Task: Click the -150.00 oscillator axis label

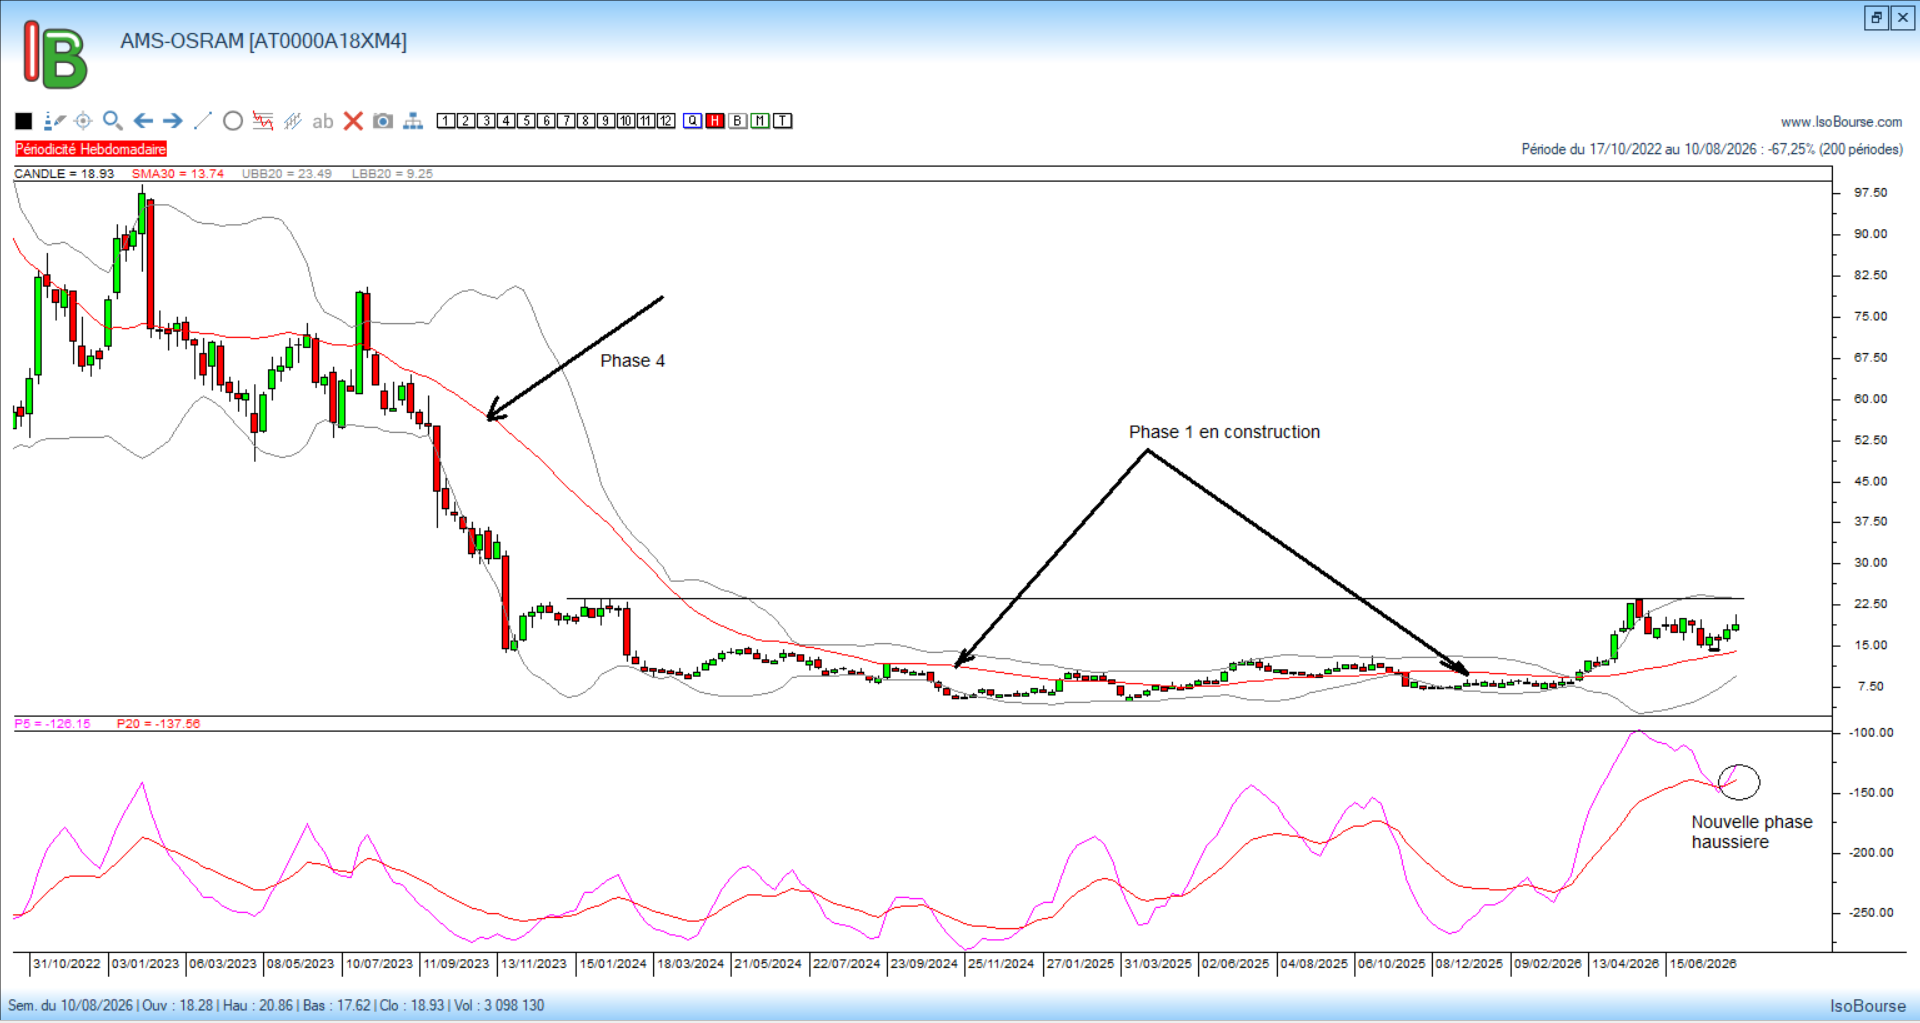Action: point(1871,793)
